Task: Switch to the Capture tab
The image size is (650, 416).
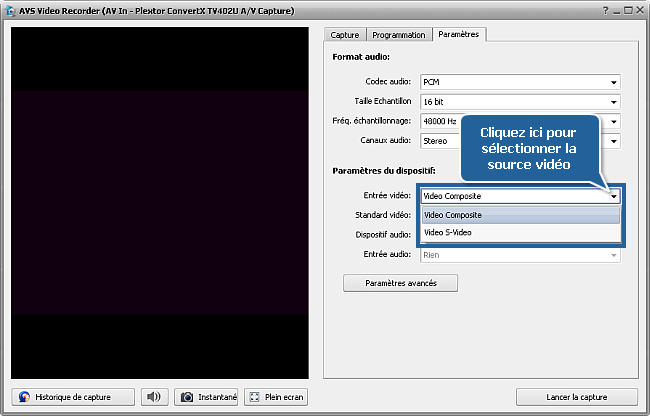Action: pos(344,35)
